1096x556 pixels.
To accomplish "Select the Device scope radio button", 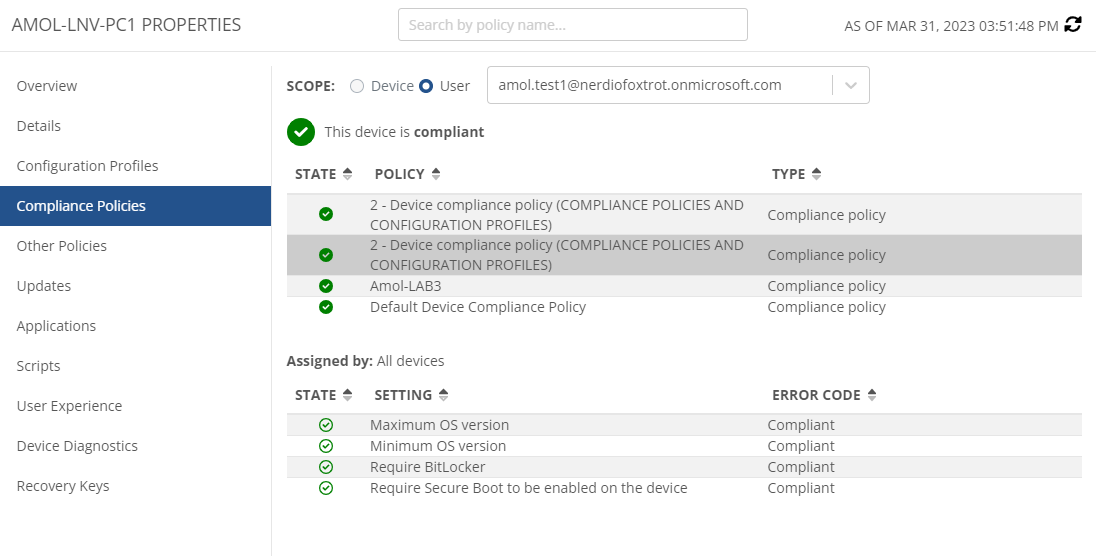I will point(357,86).
